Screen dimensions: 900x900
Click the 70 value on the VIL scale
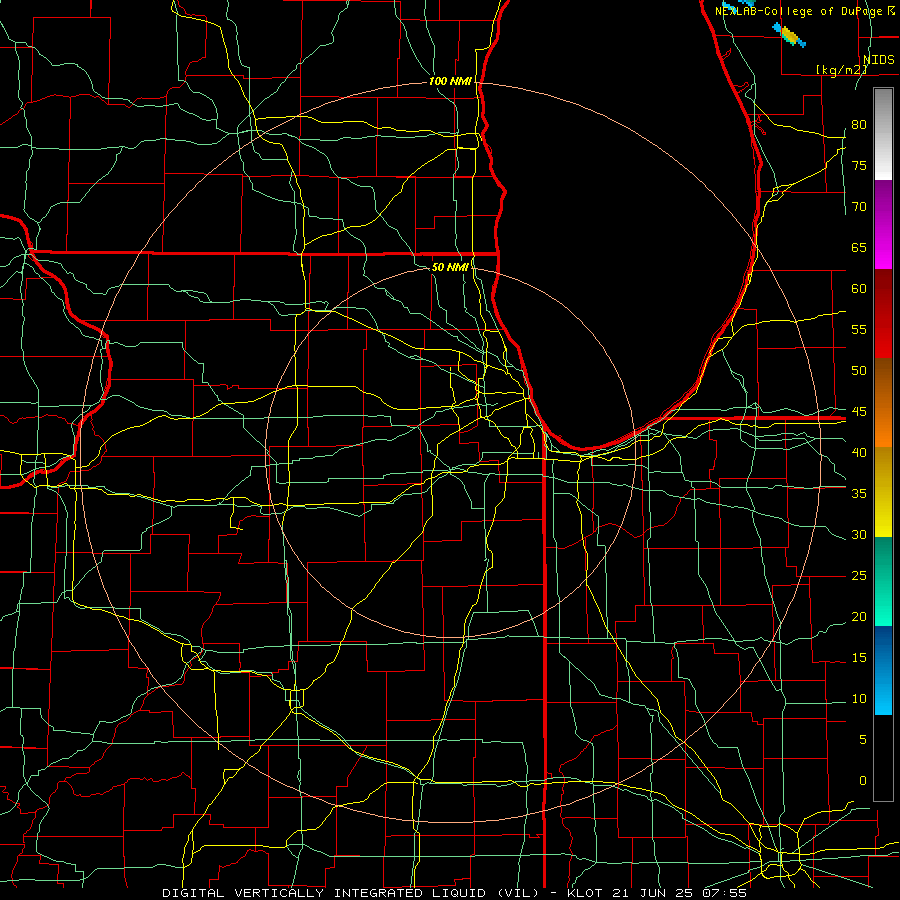pos(859,207)
